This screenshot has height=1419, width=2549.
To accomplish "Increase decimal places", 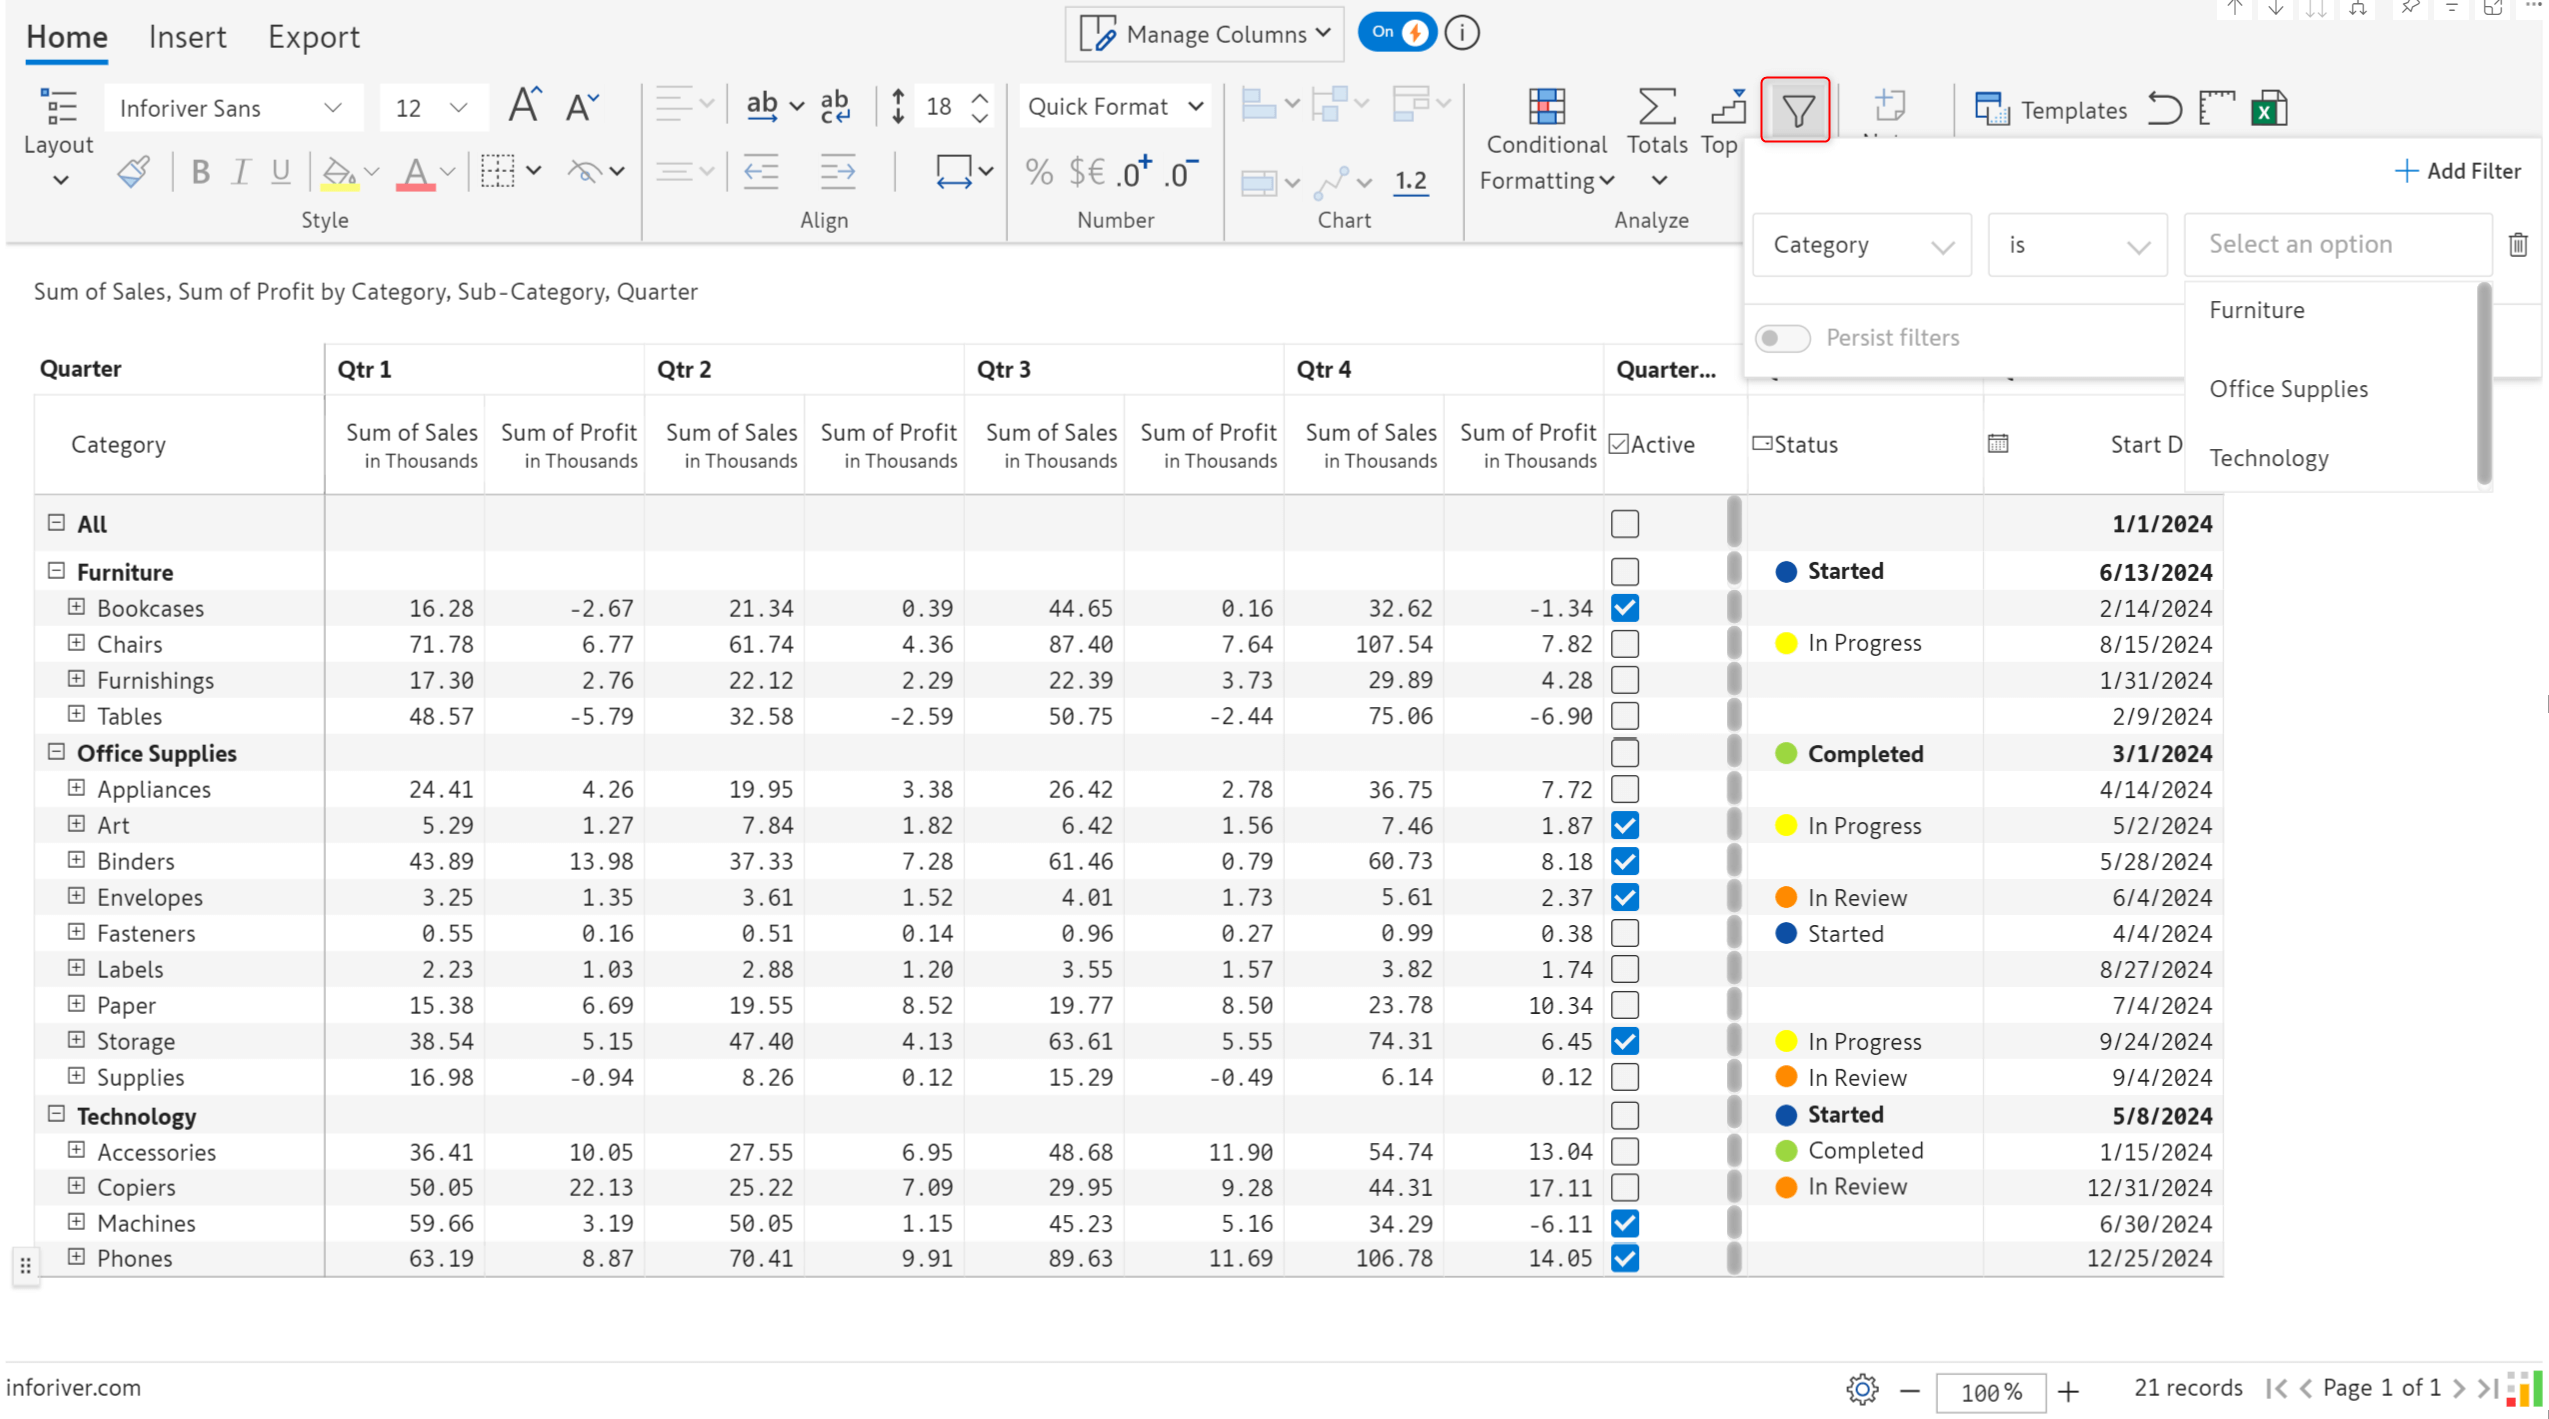I will (1134, 172).
